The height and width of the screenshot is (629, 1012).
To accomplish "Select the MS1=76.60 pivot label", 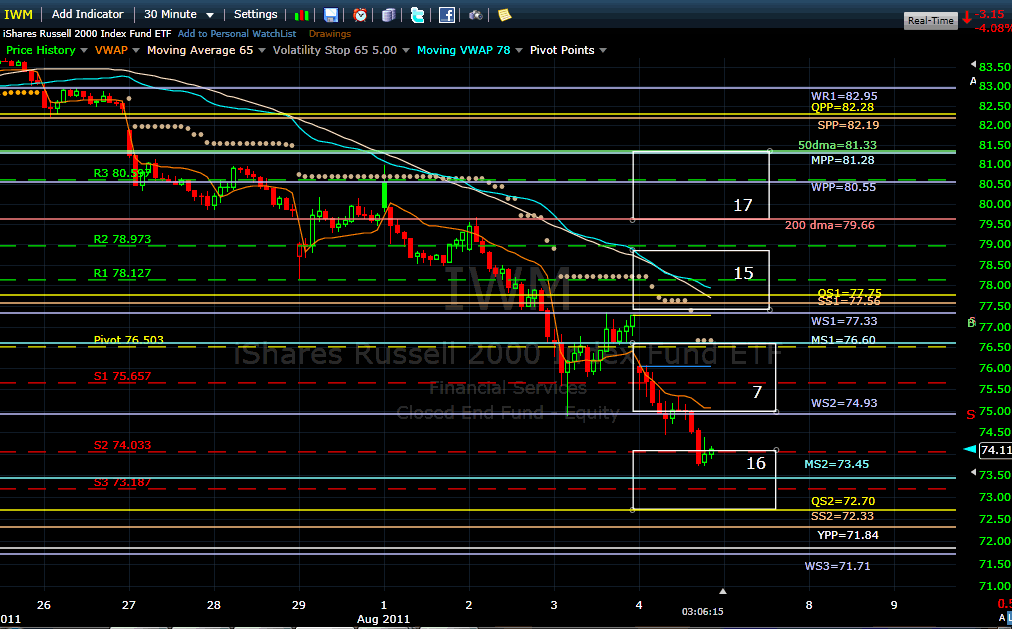I will (x=844, y=340).
